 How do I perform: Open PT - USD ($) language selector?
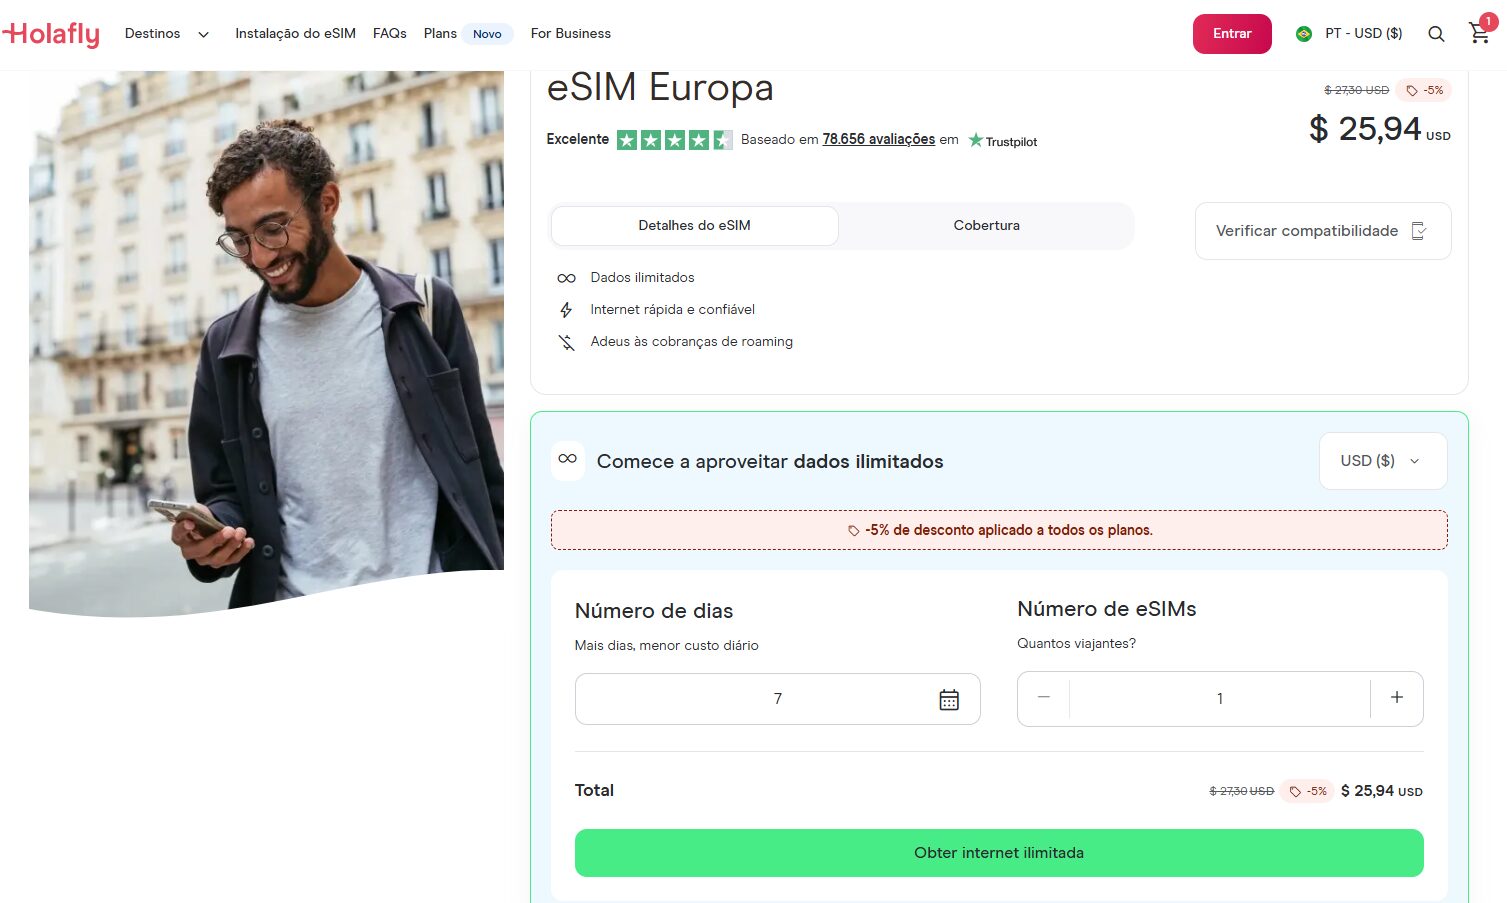1363,34
